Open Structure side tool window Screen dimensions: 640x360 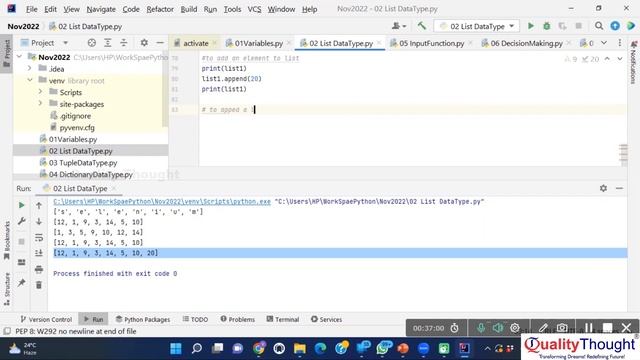[x=6, y=289]
